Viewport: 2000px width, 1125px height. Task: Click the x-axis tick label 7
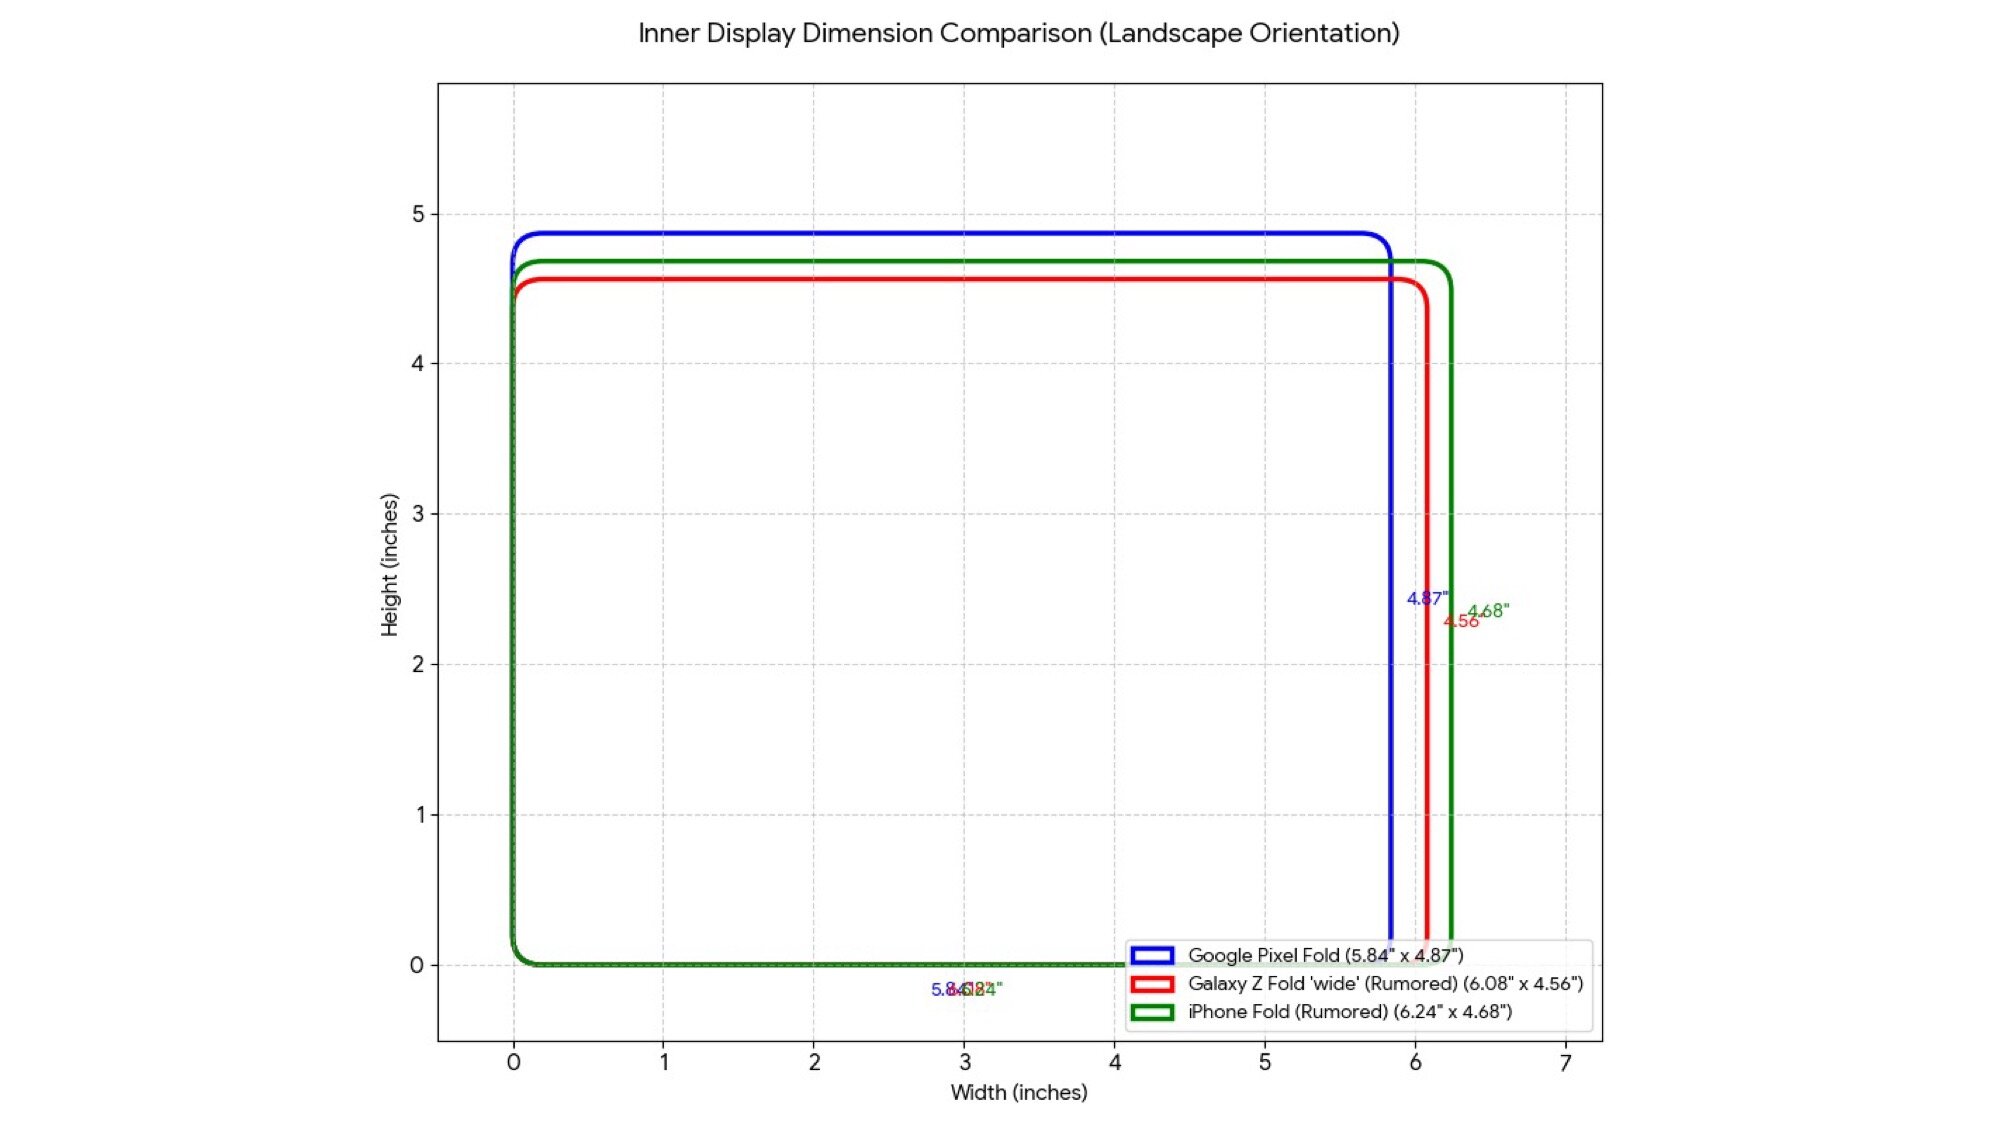[x=1565, y=1062]
